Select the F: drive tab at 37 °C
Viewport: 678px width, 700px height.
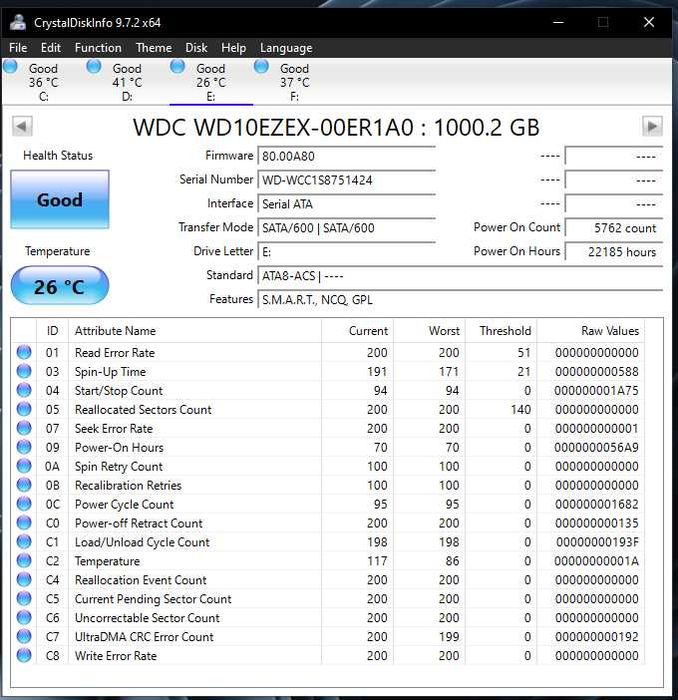pyautogui.click(x=295, y=82)
